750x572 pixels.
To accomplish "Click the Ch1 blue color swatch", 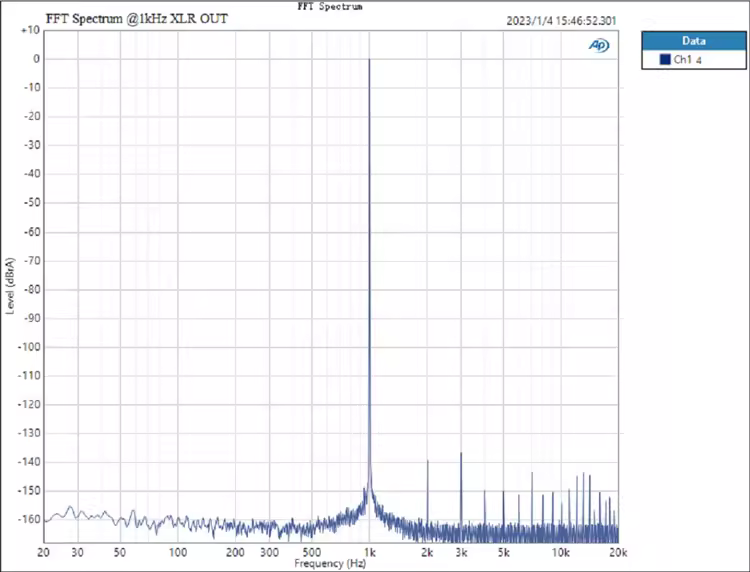I will coord(664,60).
